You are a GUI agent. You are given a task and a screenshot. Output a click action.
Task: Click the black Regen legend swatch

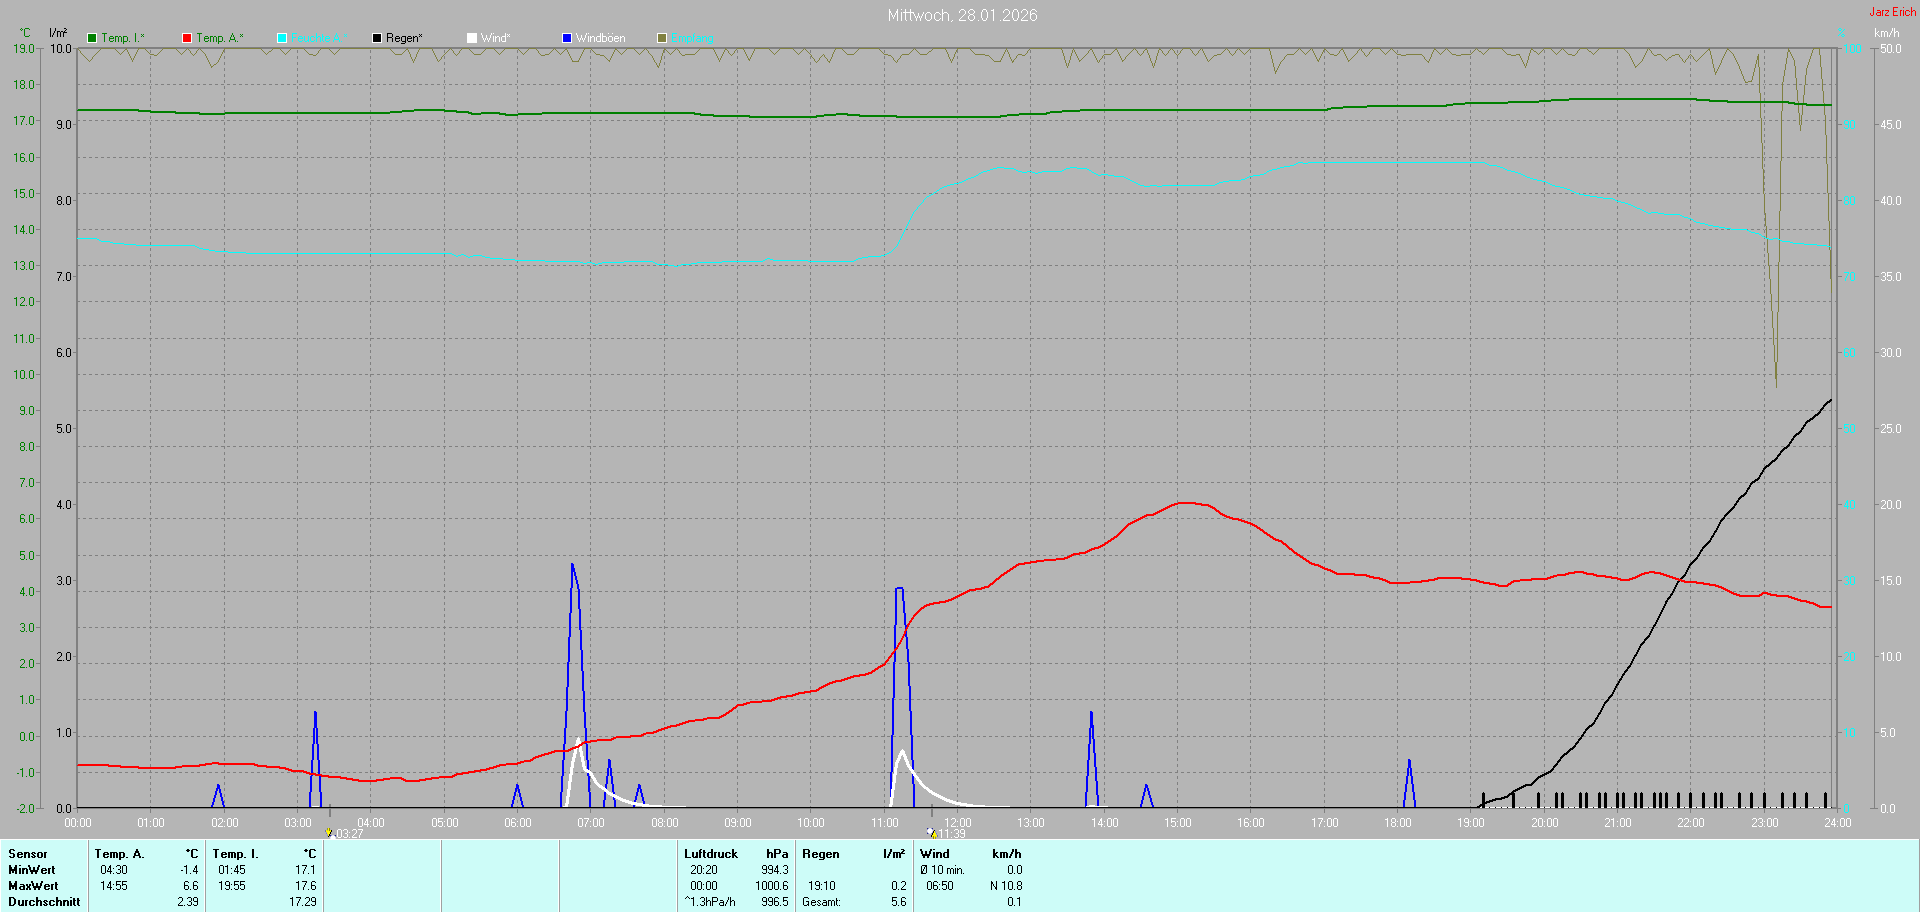(x=377, y=38)
